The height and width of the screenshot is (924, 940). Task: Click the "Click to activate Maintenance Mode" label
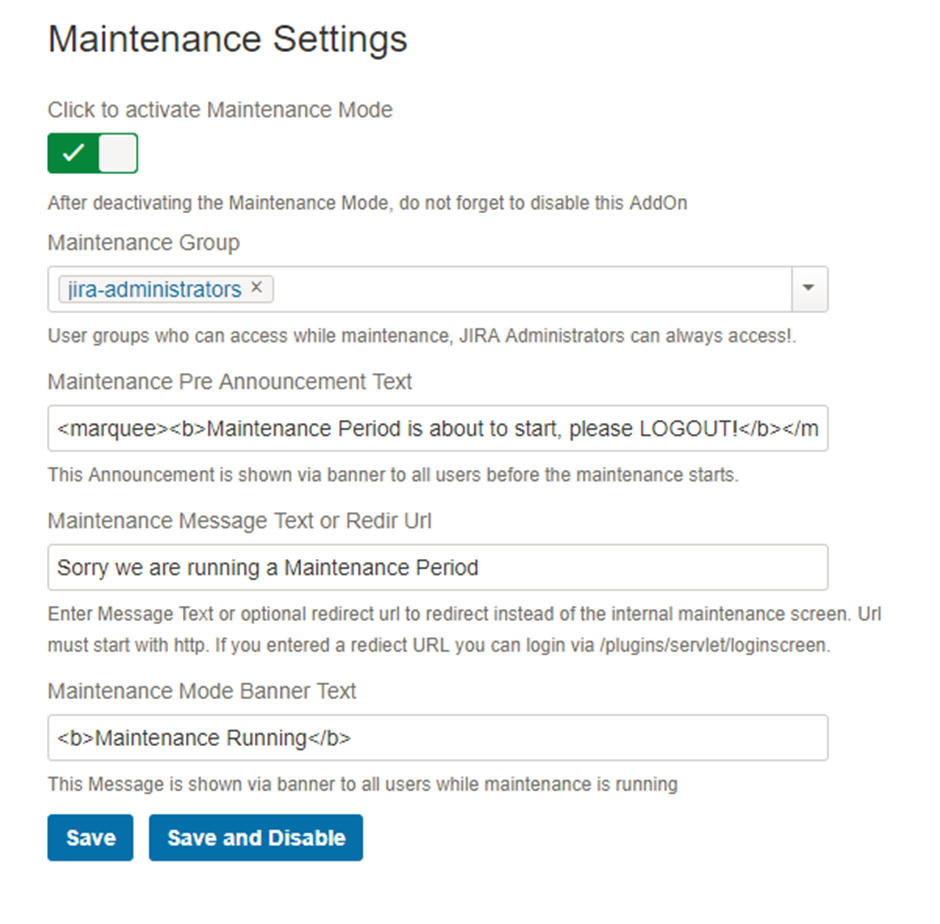(x=220, y=110)
